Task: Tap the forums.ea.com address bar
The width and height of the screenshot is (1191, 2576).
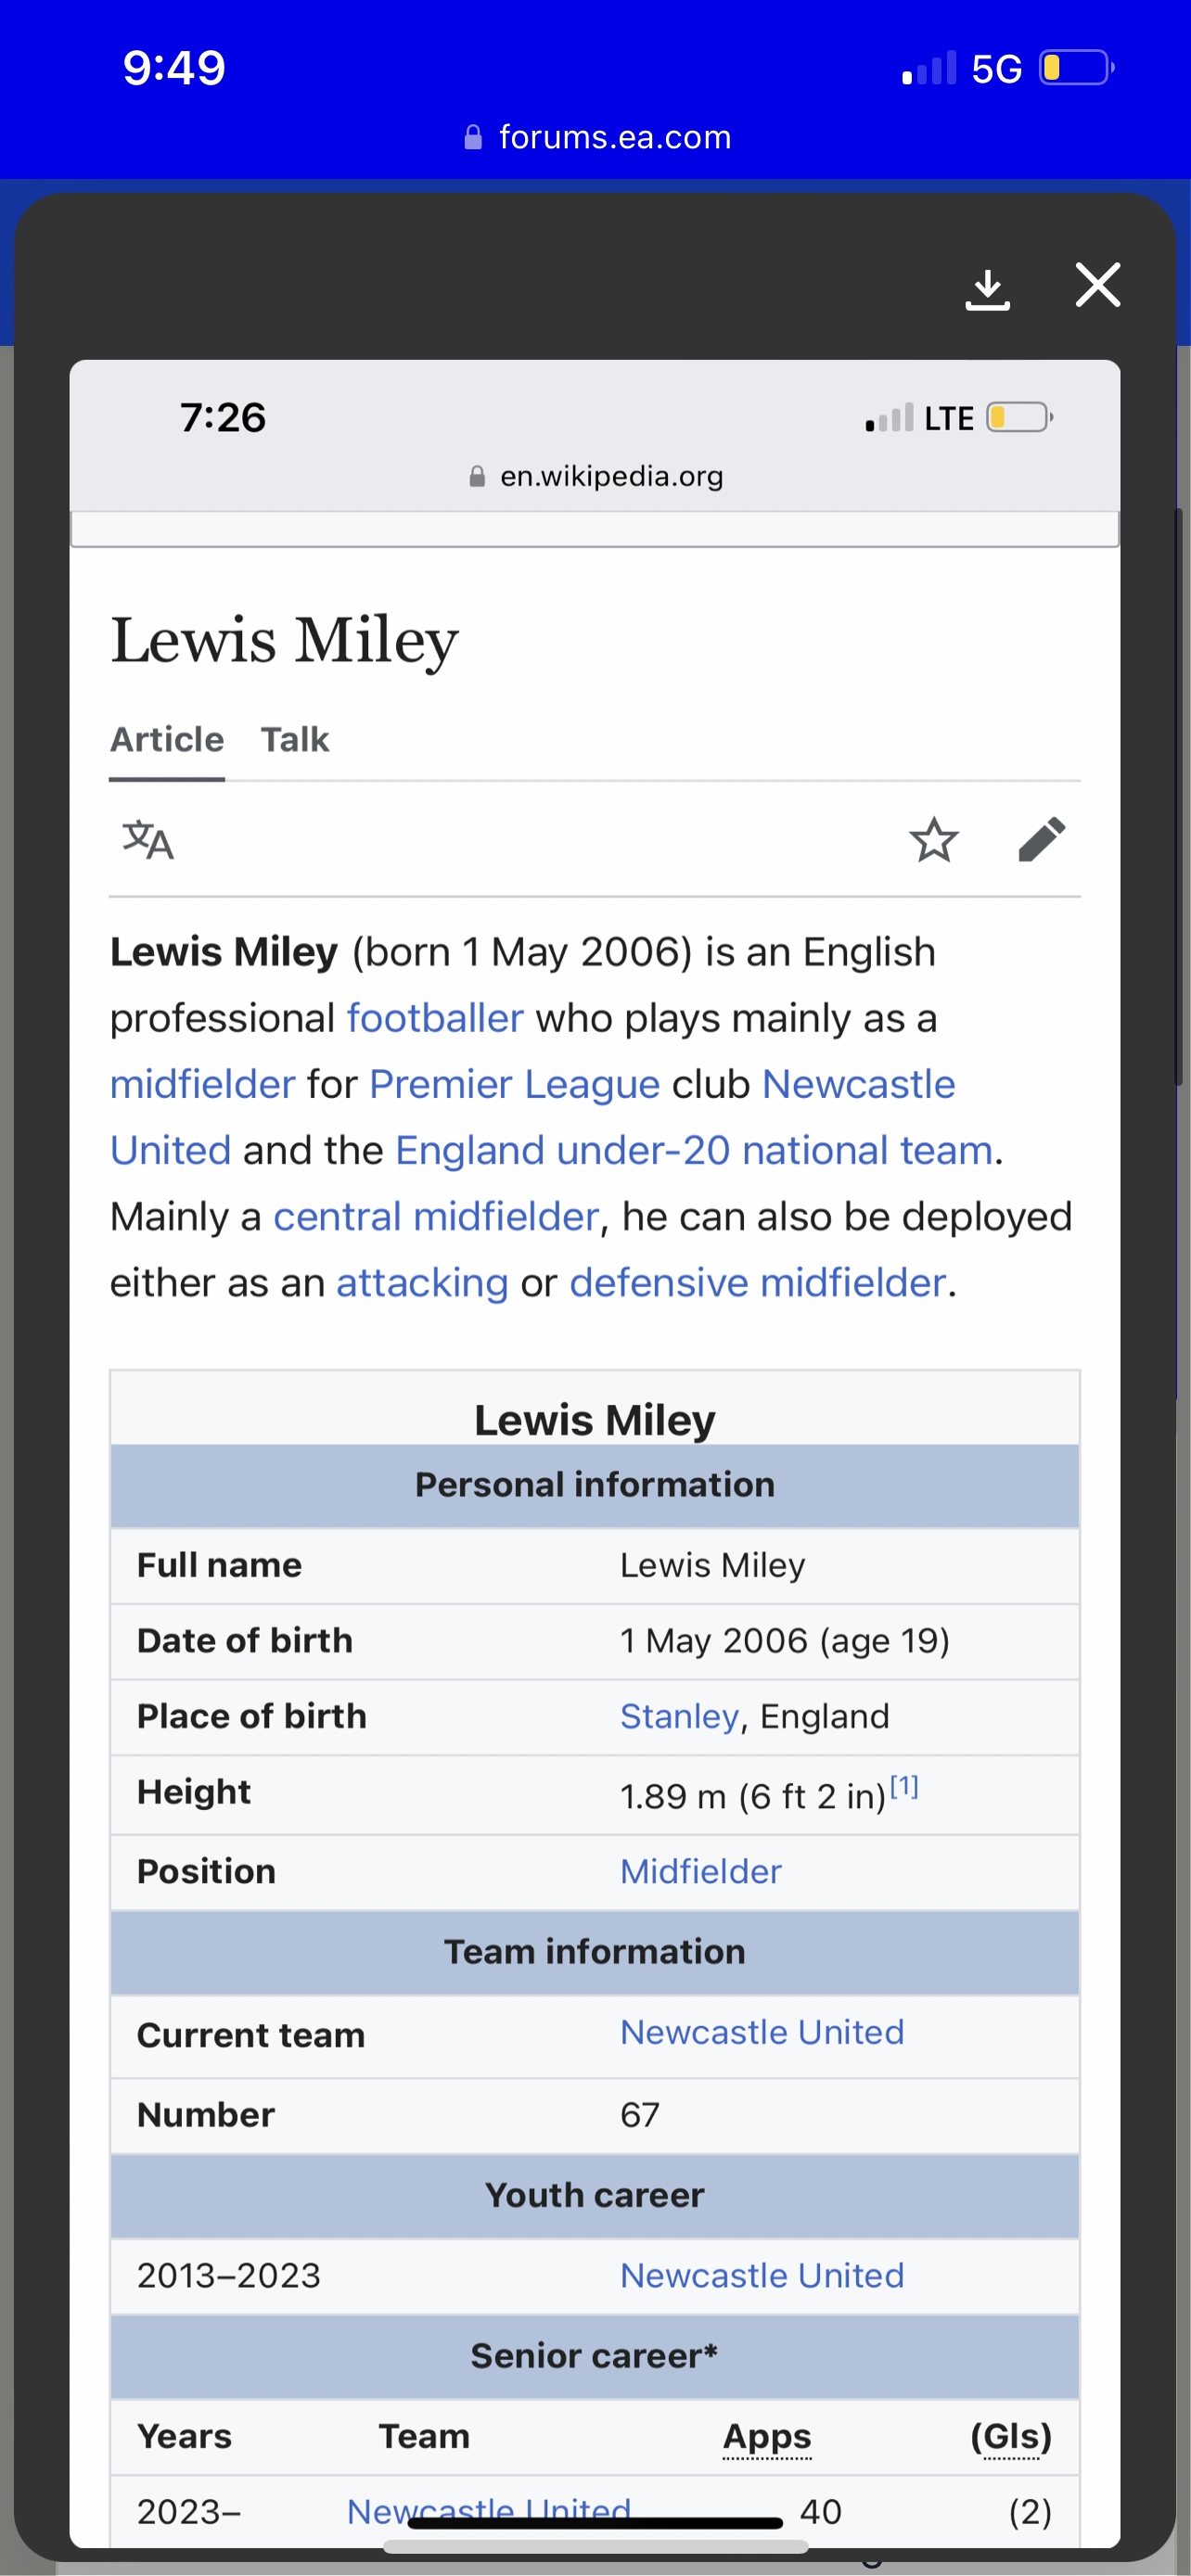Action: [x=614, y=137]
